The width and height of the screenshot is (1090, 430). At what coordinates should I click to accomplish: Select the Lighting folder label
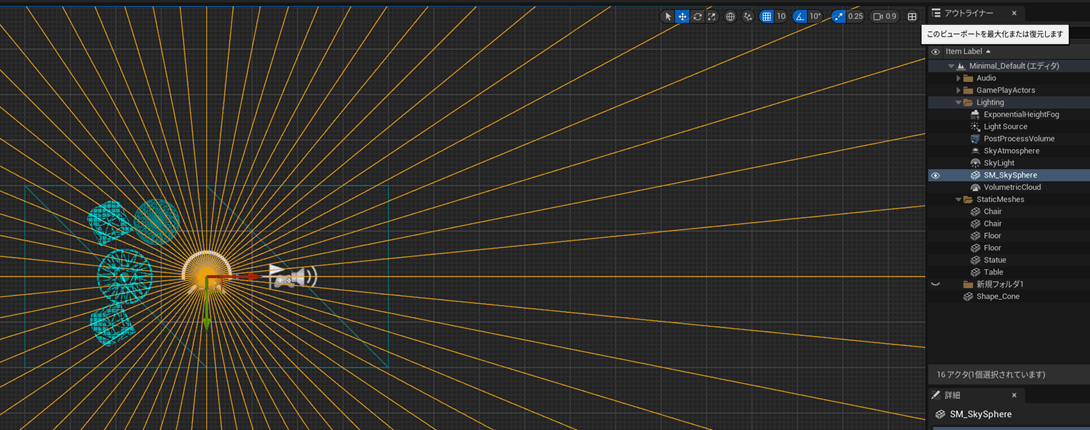[x=990, y=102]
